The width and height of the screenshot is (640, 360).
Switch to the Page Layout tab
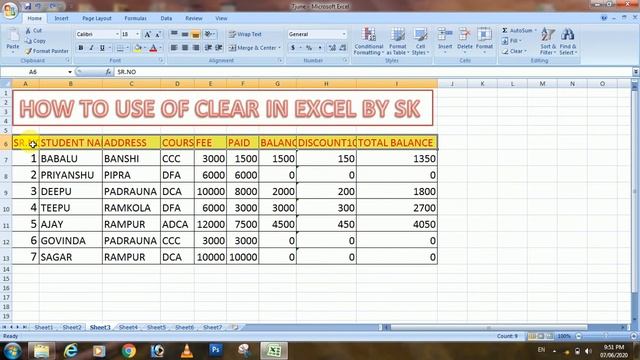point(97,18)
